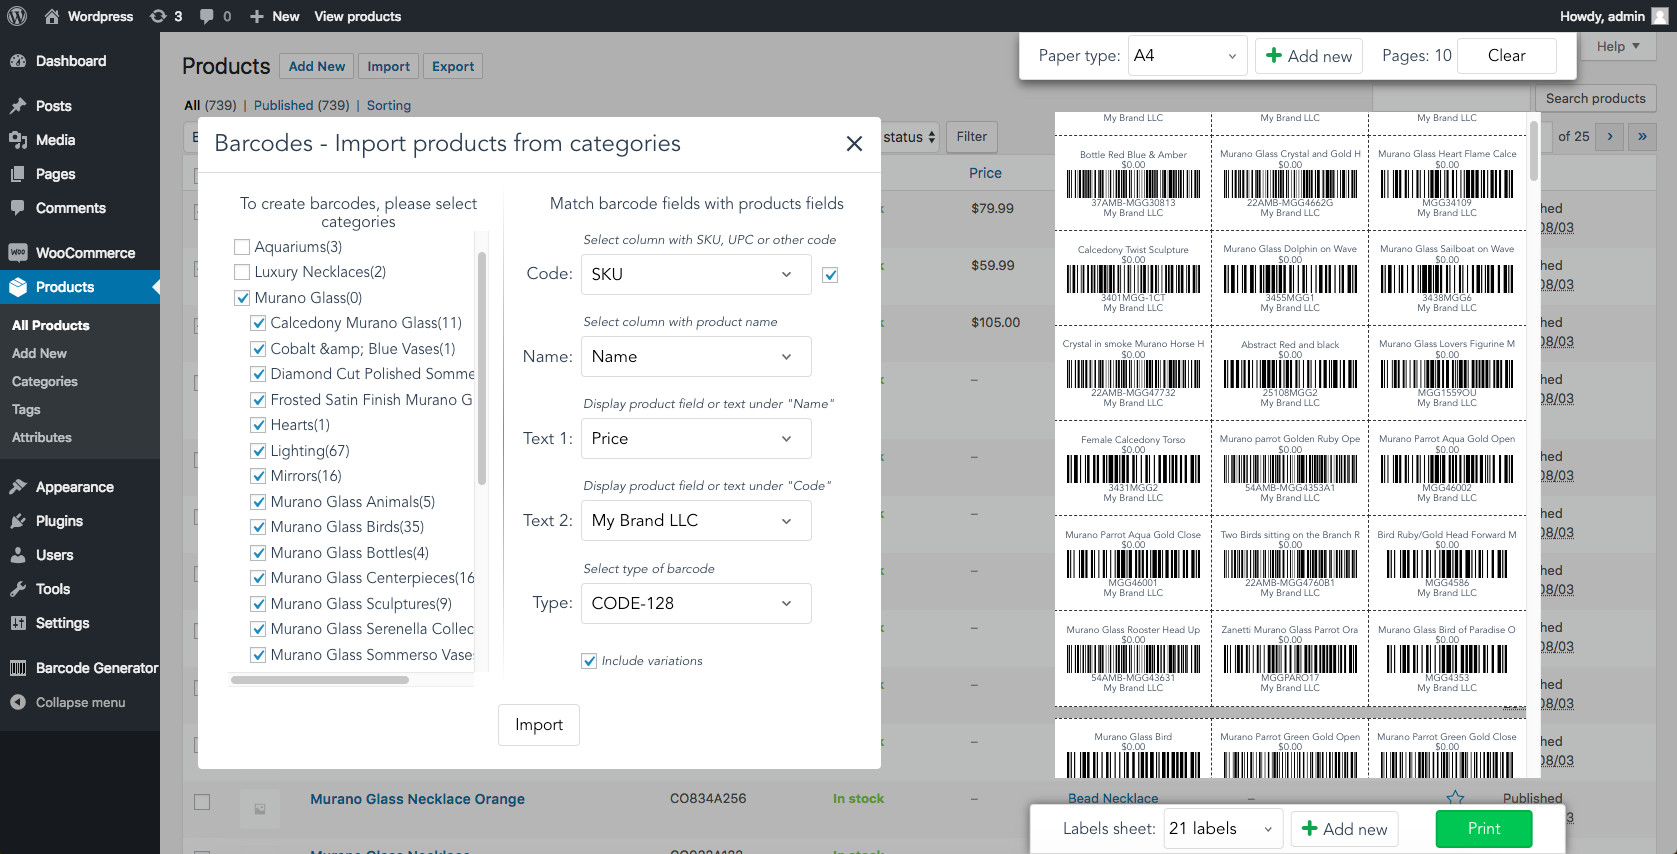Open Categories submenu item
This screenshot has width=1677, height=854.
45,381
